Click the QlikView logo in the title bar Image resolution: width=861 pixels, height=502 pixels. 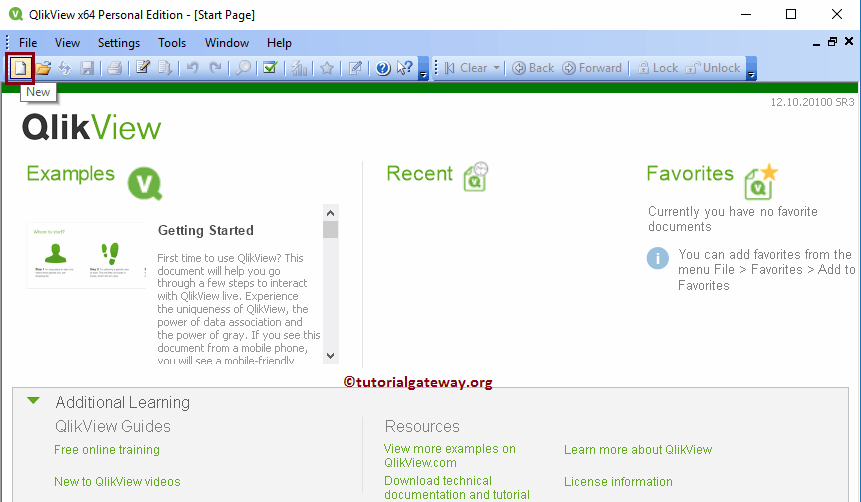16,14
